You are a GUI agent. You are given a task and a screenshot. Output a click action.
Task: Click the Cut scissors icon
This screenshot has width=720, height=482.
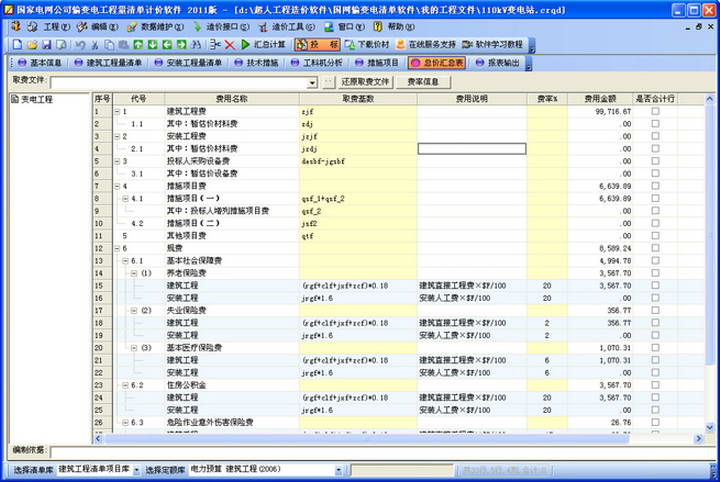coord(95,45)
